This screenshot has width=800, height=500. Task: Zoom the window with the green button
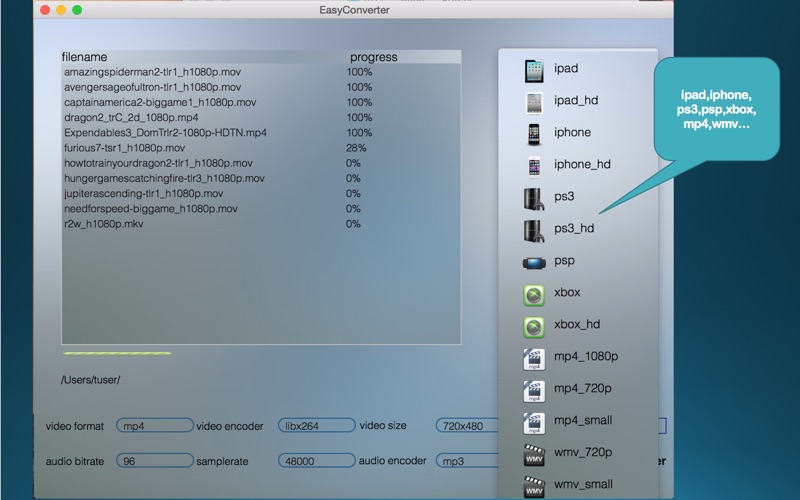(x=77, y=10)
